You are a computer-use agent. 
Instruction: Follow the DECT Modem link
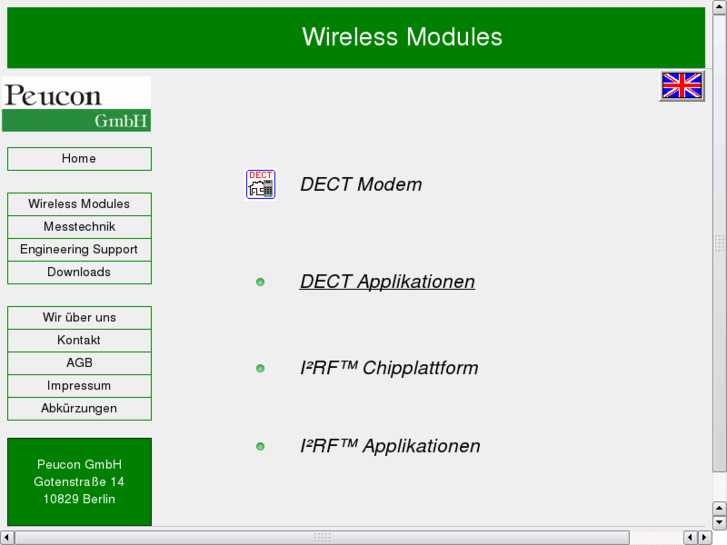pos(361,185)
